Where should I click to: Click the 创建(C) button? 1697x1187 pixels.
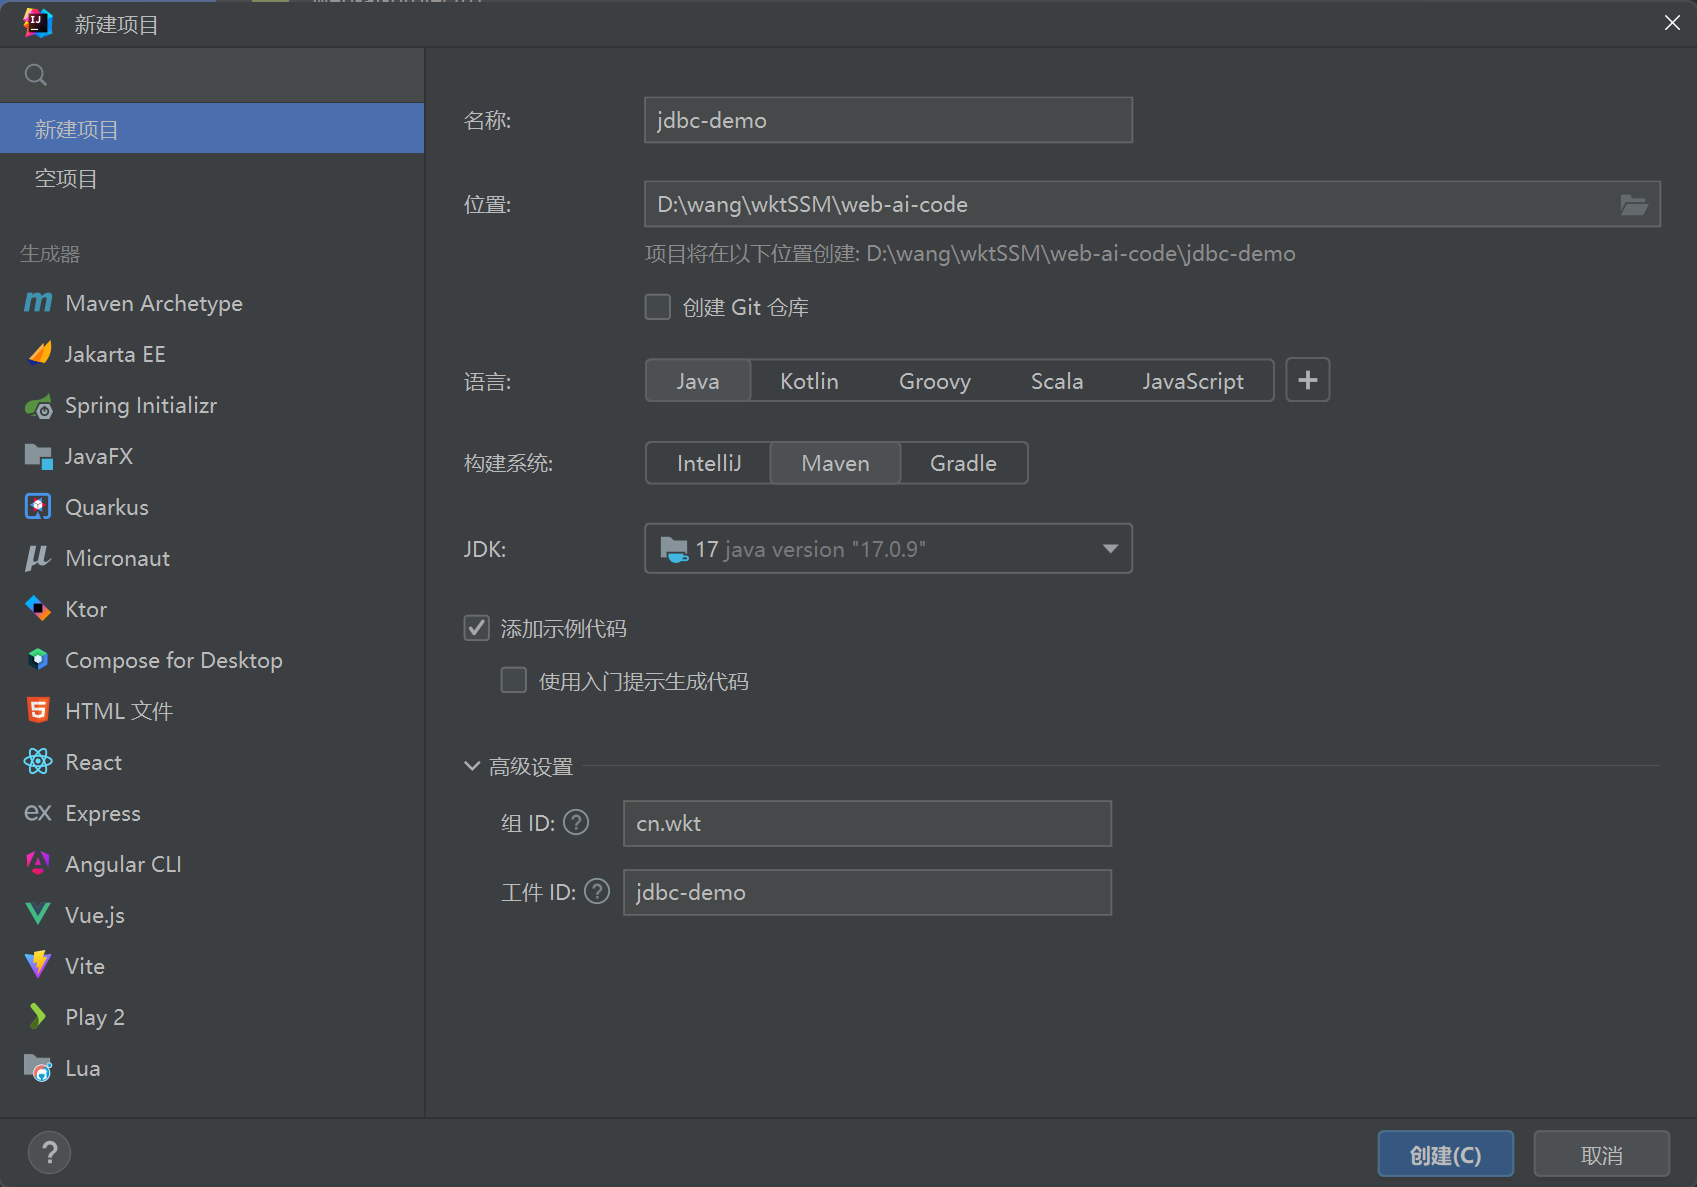(1445, 1155)
